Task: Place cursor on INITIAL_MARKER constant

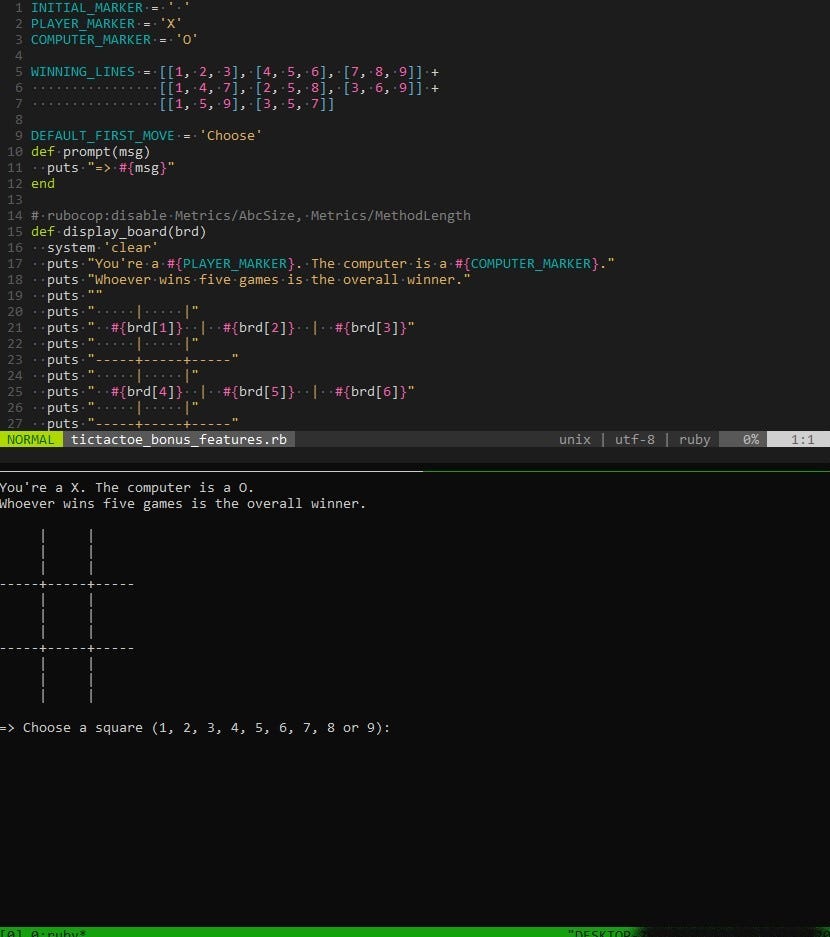Action: [x=87, y=8]
